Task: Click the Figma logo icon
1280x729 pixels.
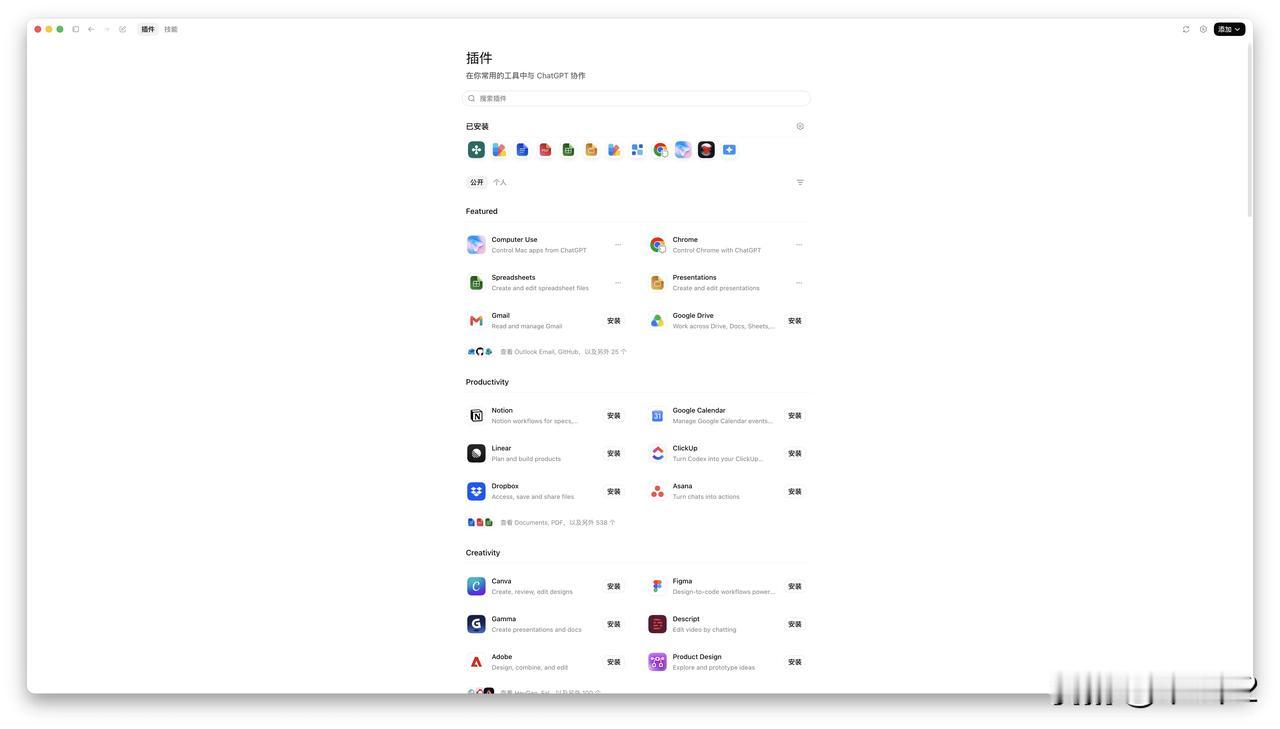Action: coord(657,587)
